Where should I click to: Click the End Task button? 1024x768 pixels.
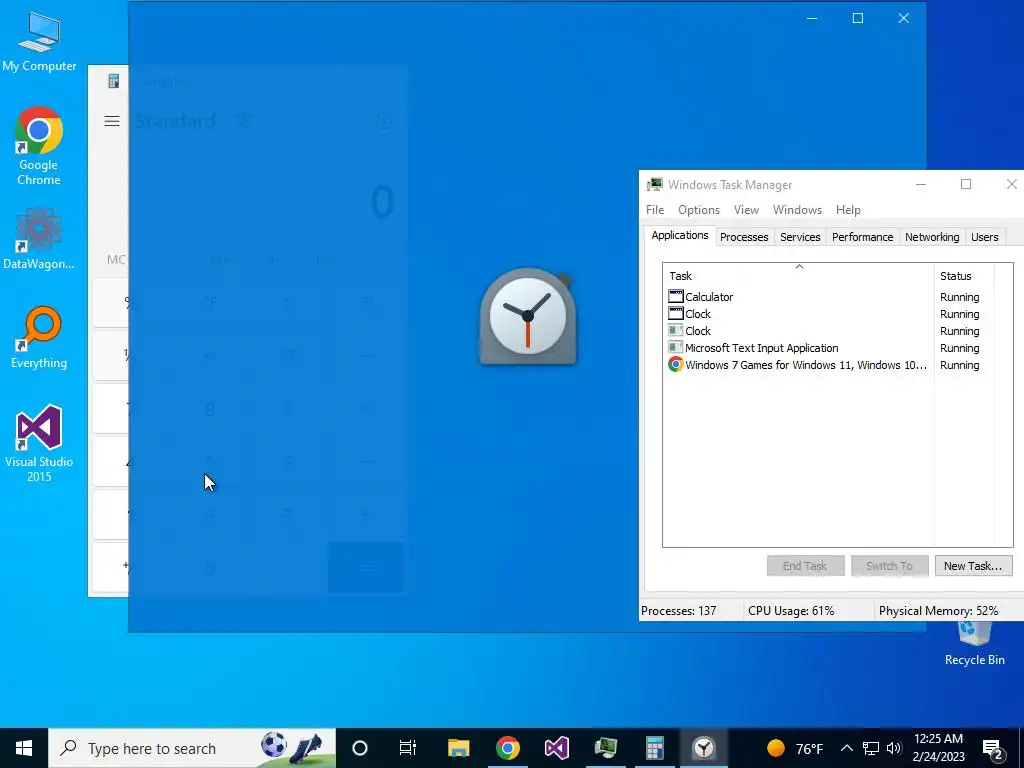click(805, 566)
